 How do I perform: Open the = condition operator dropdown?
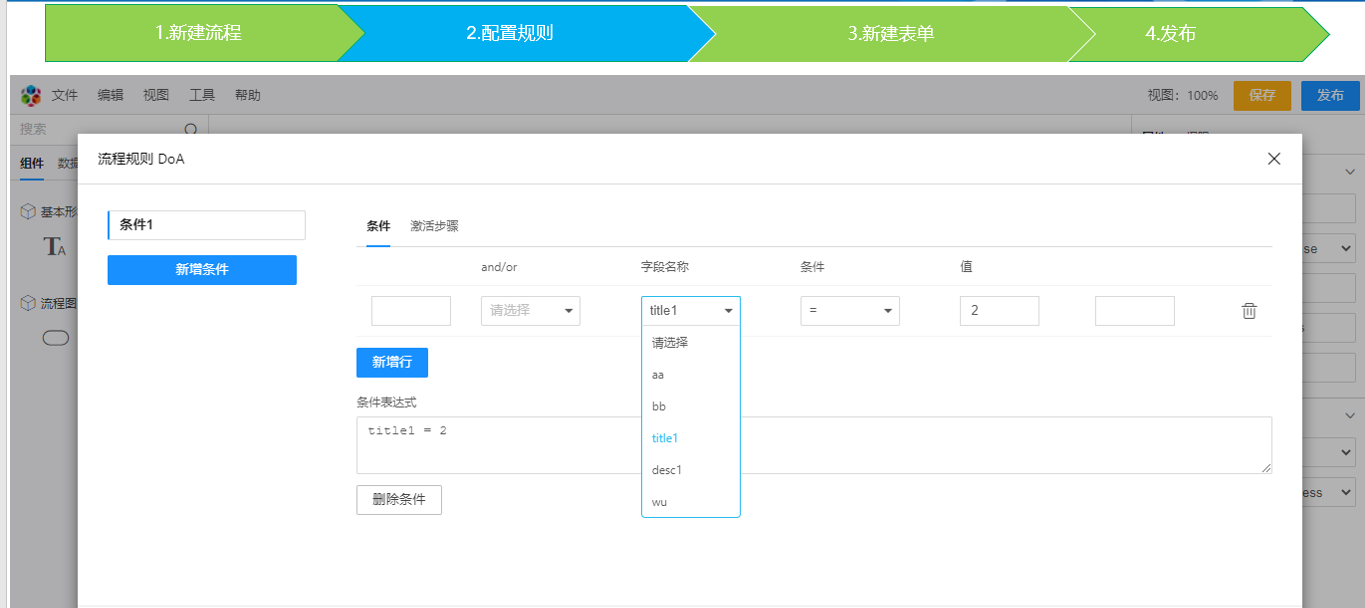(x=850, y=311)
